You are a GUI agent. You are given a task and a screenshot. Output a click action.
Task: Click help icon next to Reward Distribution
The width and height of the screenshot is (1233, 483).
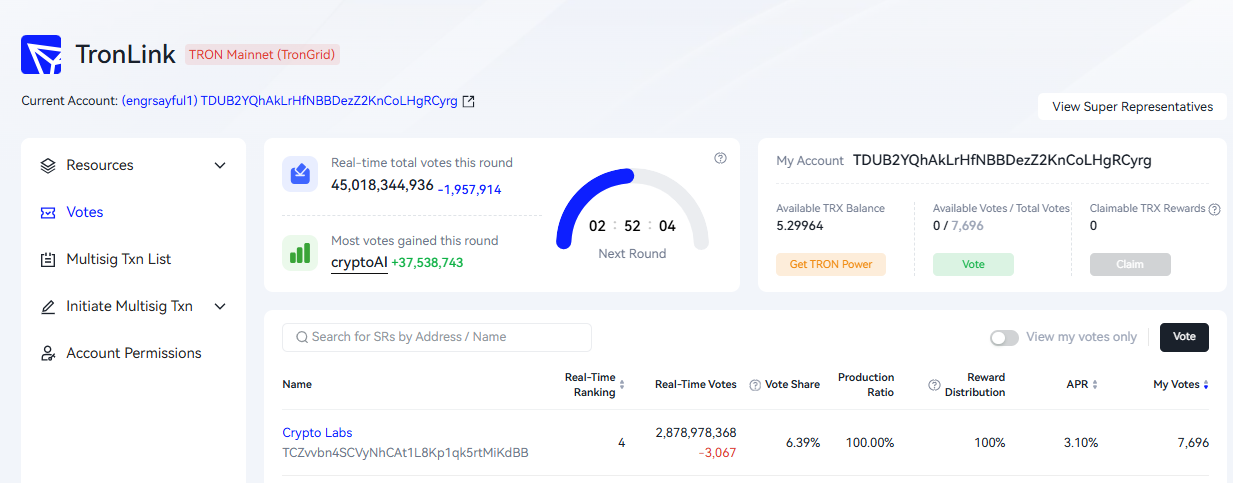[934, 385]
